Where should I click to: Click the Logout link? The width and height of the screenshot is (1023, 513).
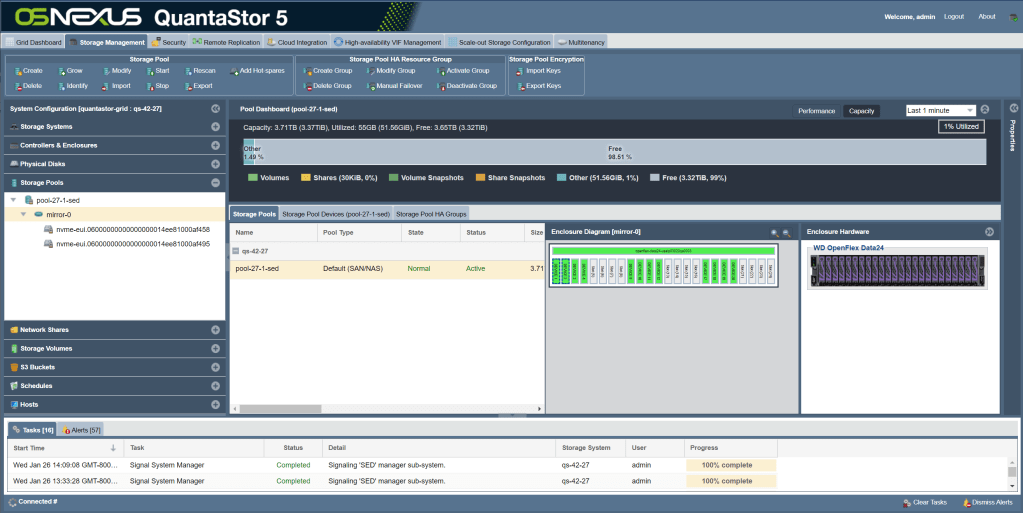tap(954, 17)
